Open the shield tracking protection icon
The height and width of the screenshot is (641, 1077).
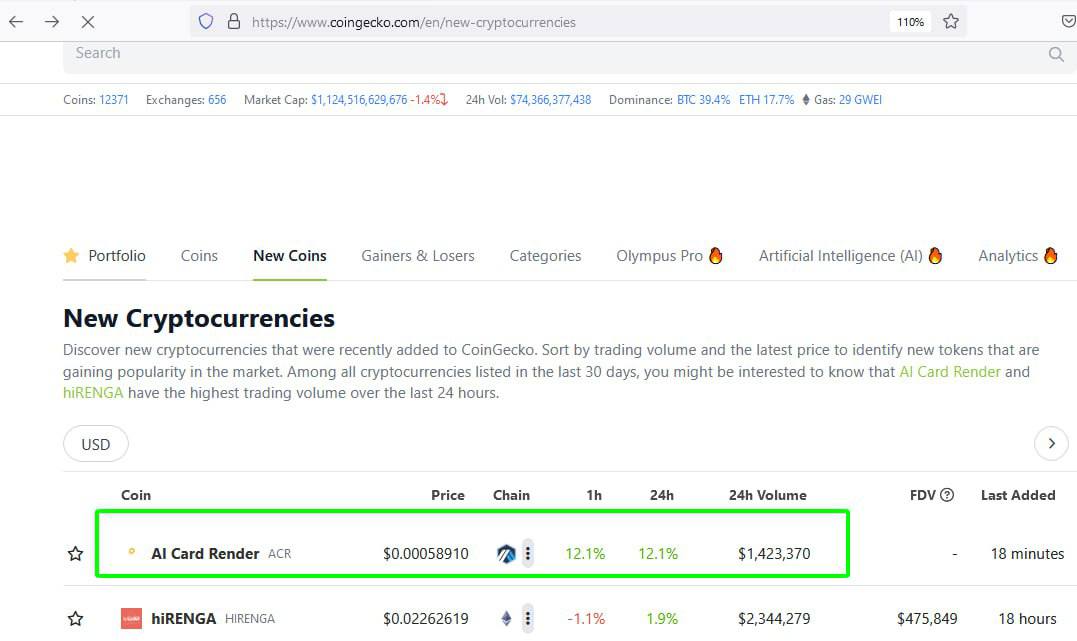click(206, 22)
